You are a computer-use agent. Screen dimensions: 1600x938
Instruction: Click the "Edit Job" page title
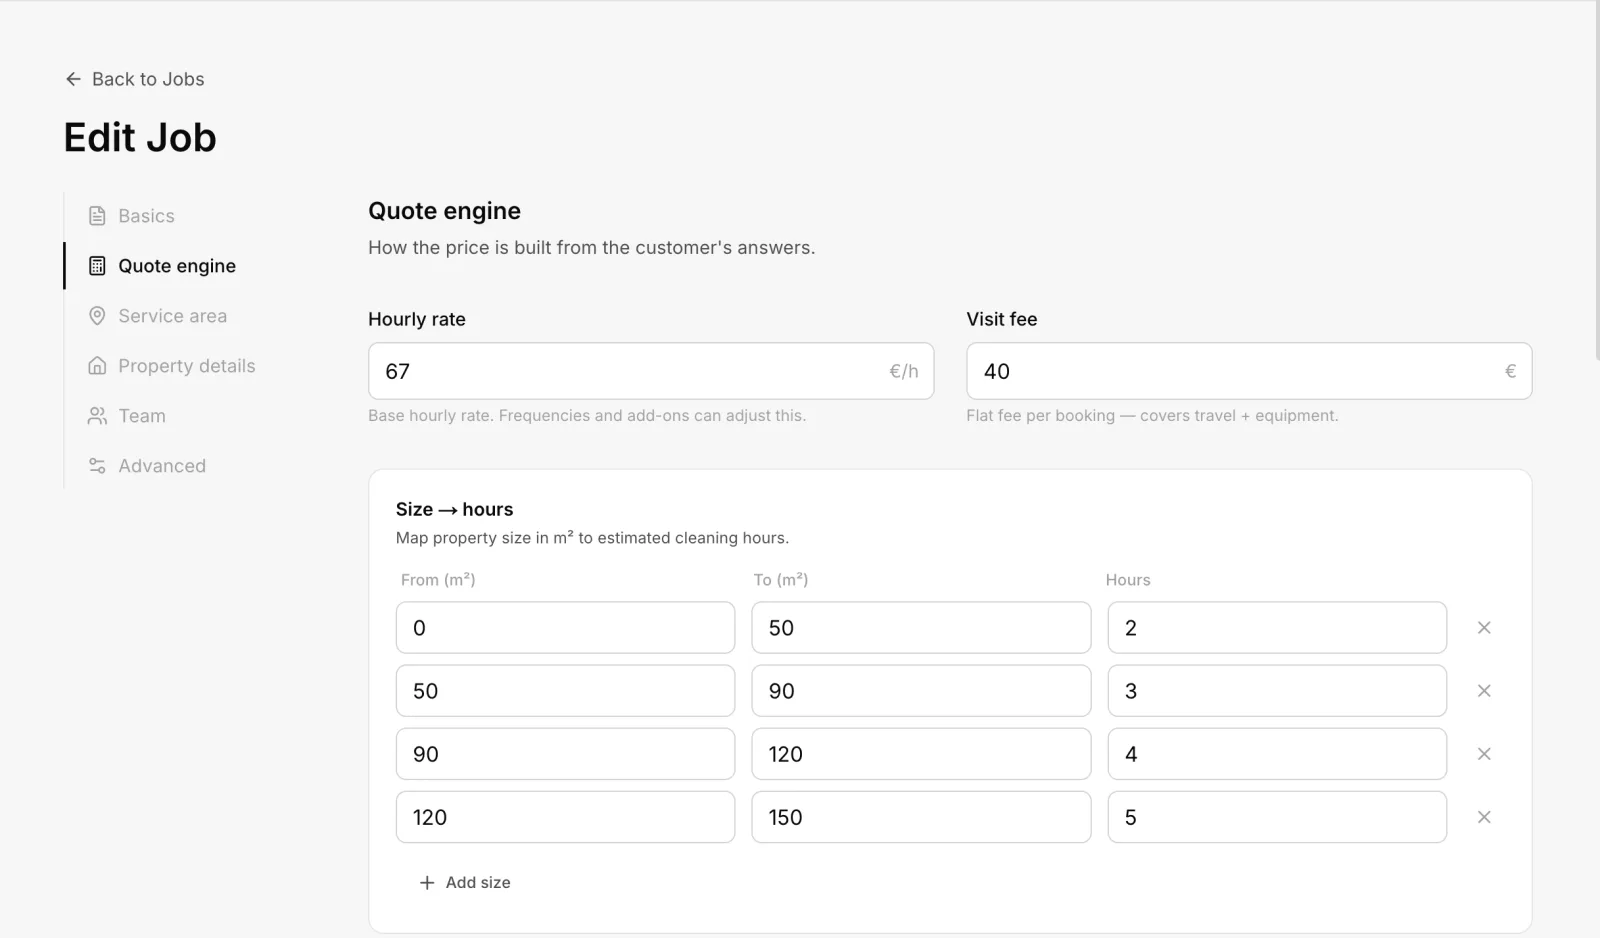[140, 138]
